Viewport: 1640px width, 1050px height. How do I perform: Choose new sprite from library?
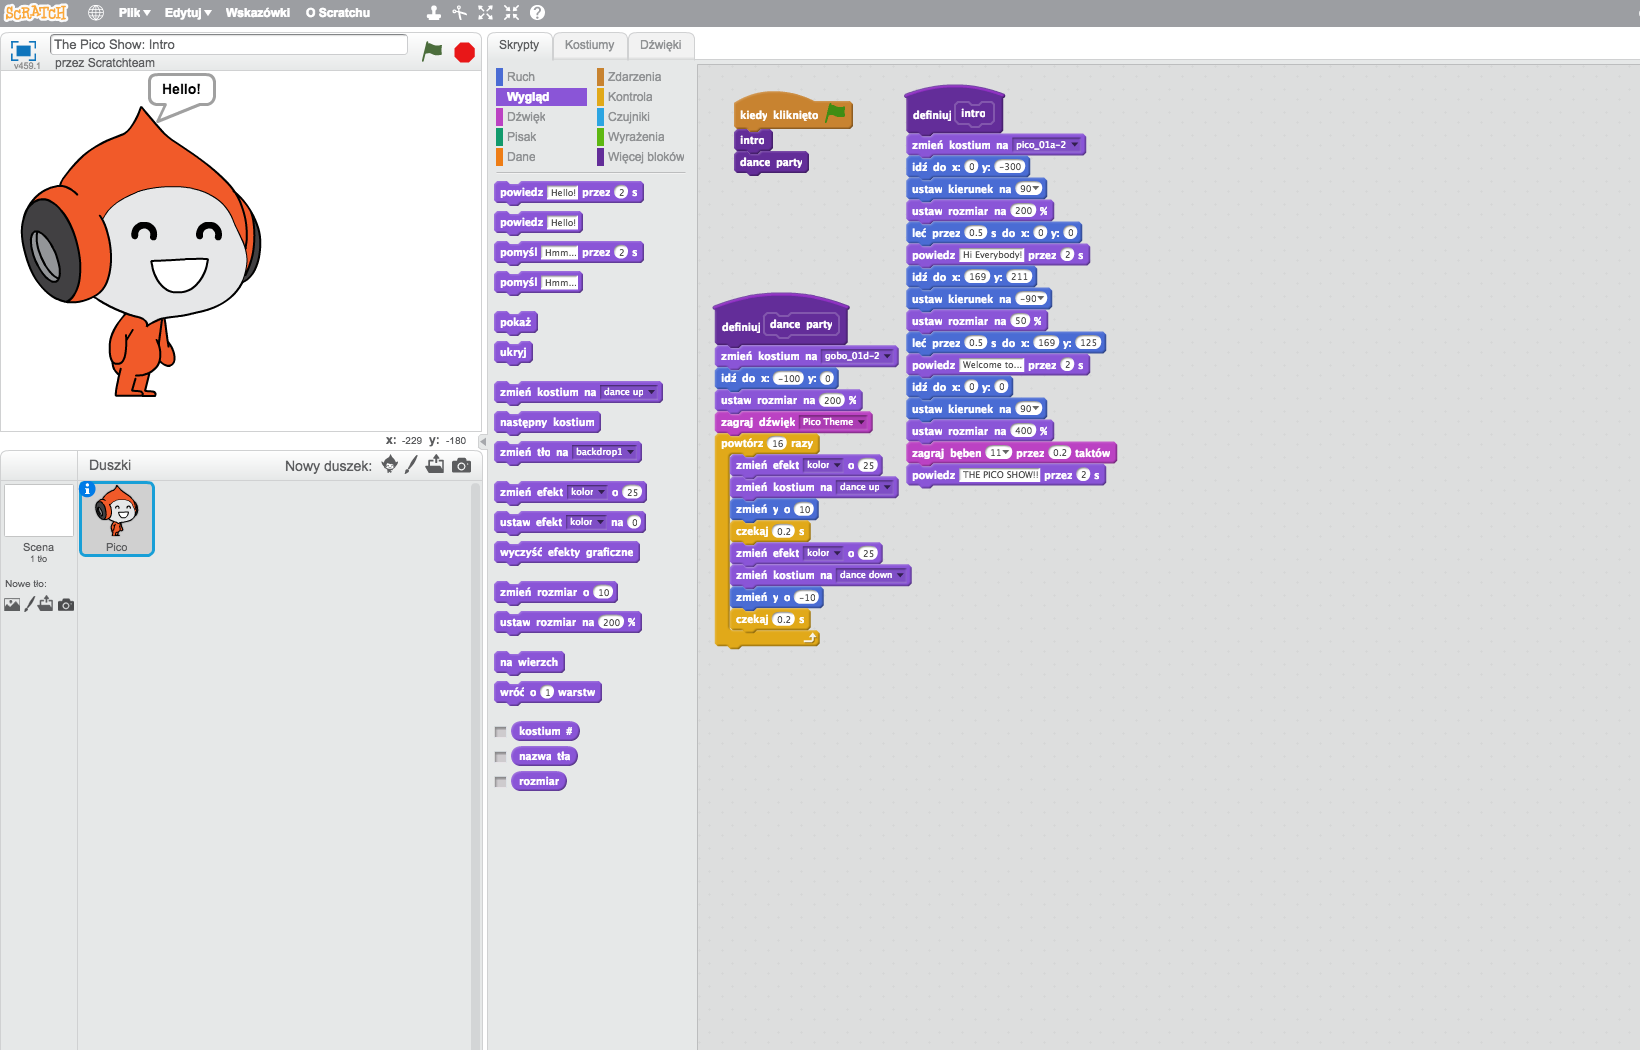coord(390,464)
